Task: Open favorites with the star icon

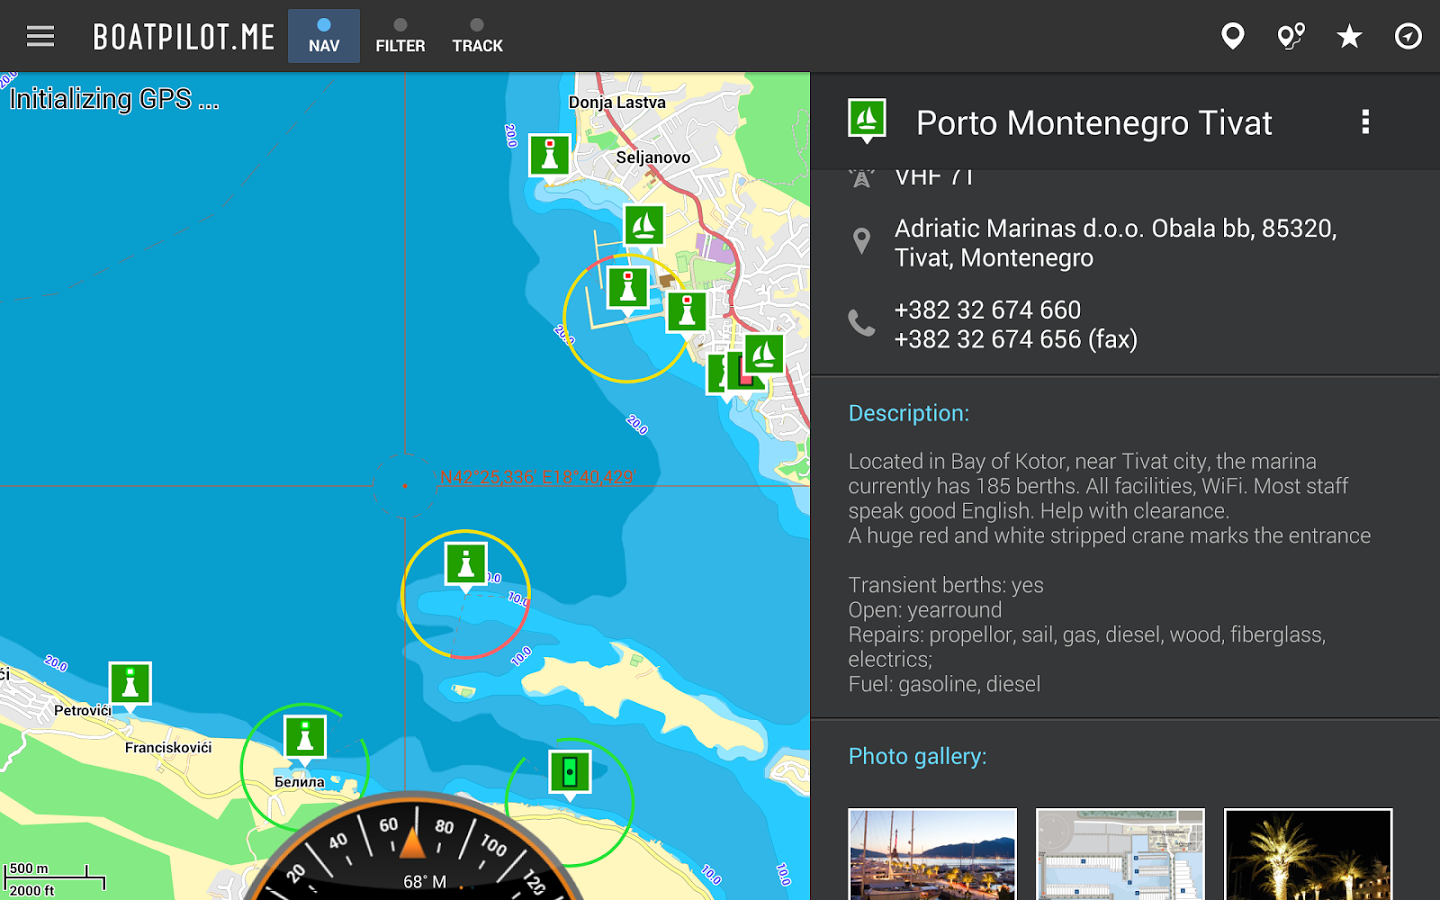Action: (1350, 37)
